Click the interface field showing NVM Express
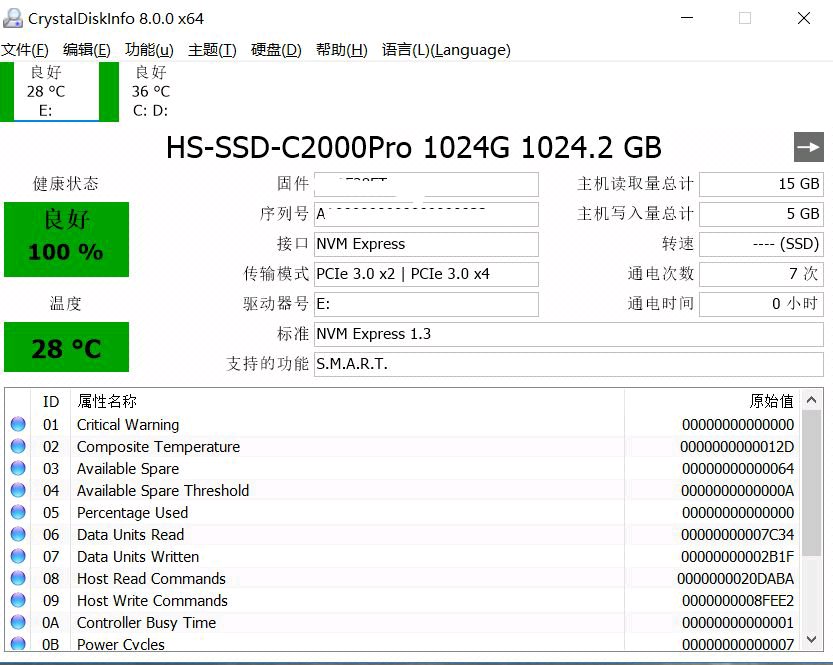 click(426, 244)
